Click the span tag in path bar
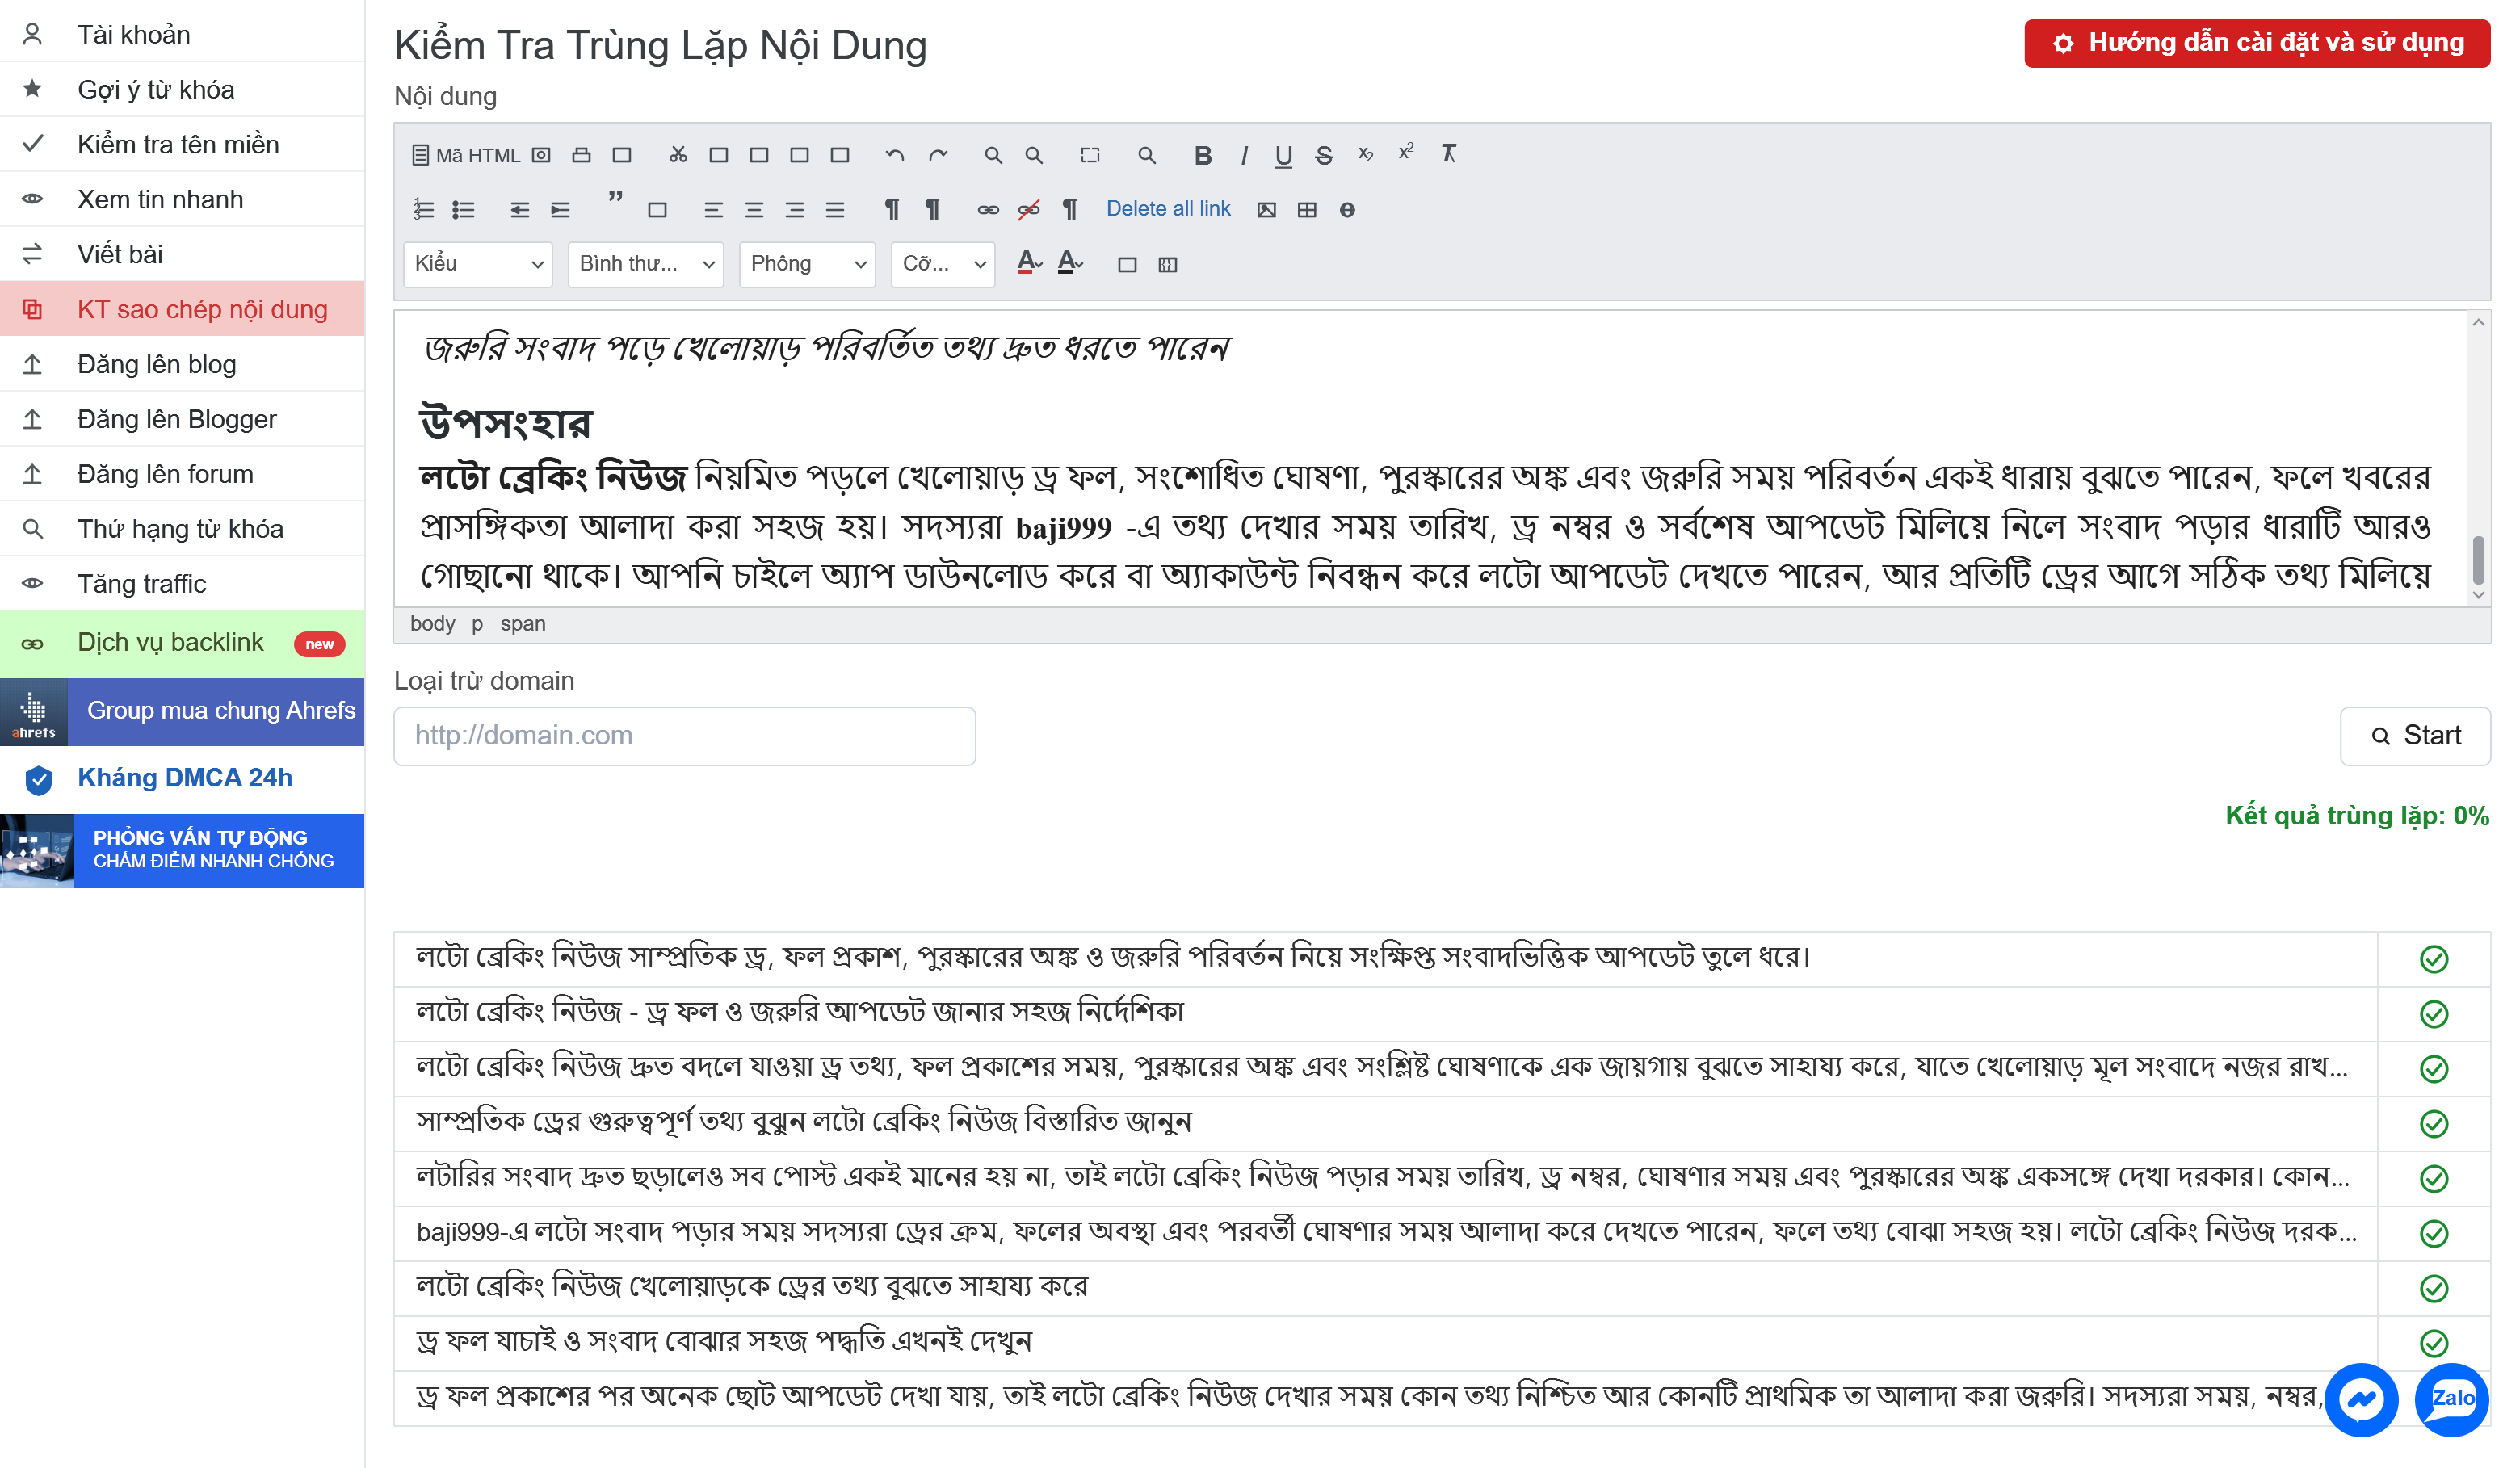The image size is (2520, 1468). tap(522, 624)
